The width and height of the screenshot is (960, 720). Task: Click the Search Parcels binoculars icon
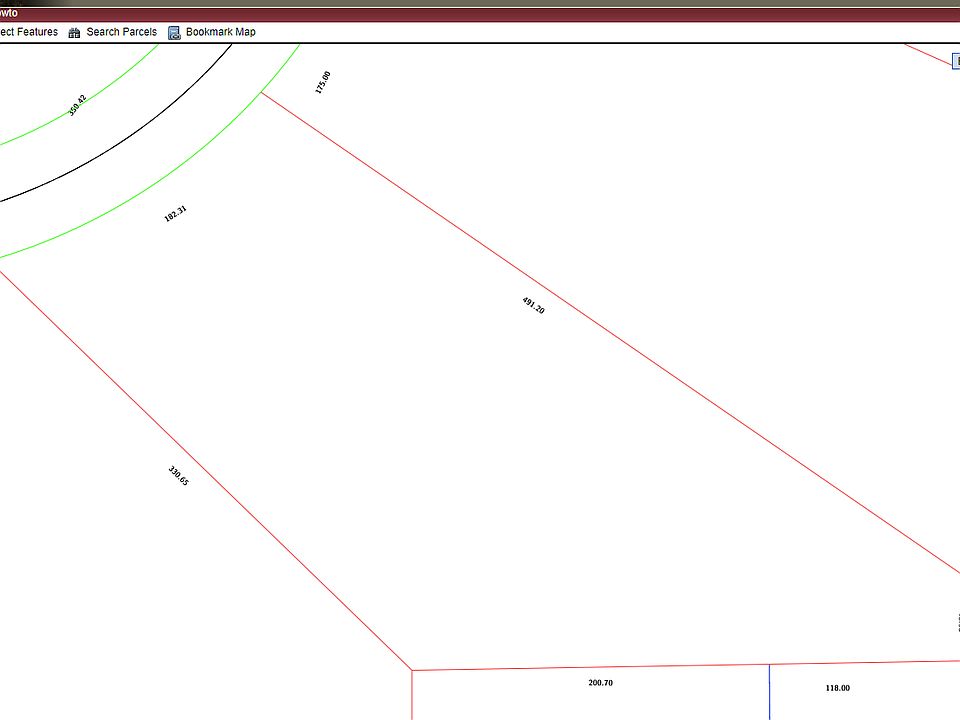tap(74, 32)
